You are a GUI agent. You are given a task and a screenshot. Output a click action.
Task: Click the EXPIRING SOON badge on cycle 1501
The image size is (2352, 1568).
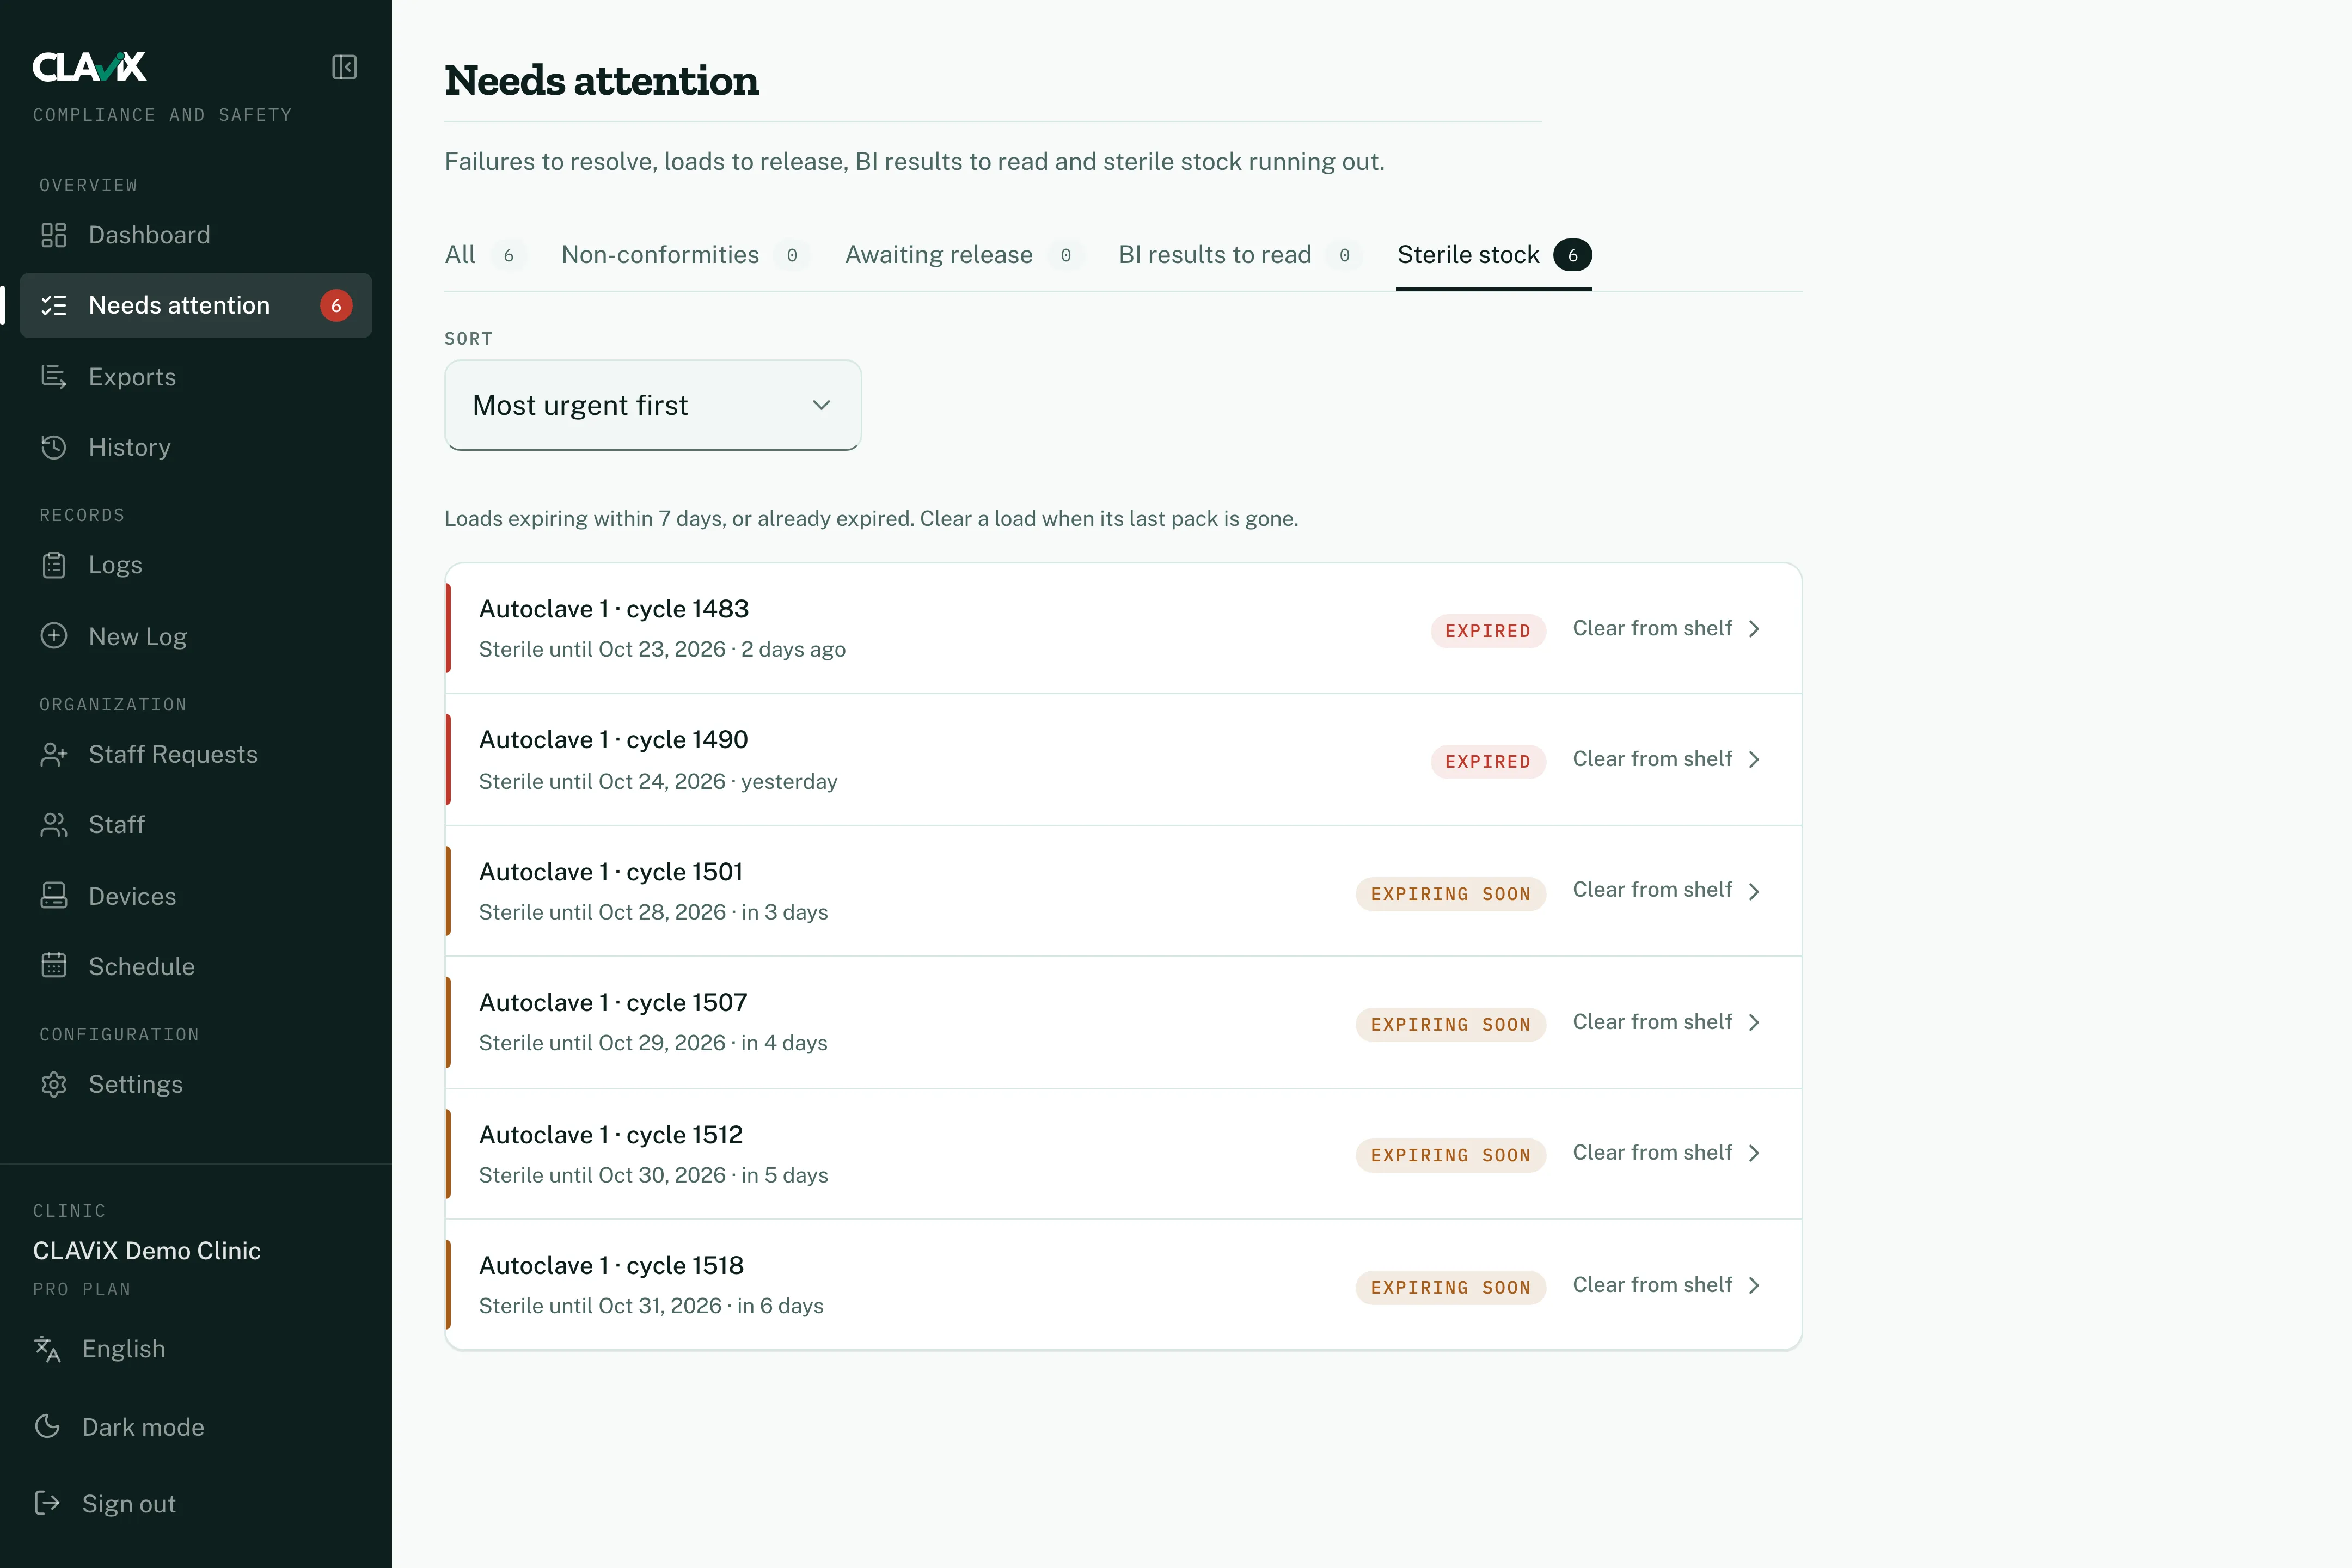(1450, 894)
